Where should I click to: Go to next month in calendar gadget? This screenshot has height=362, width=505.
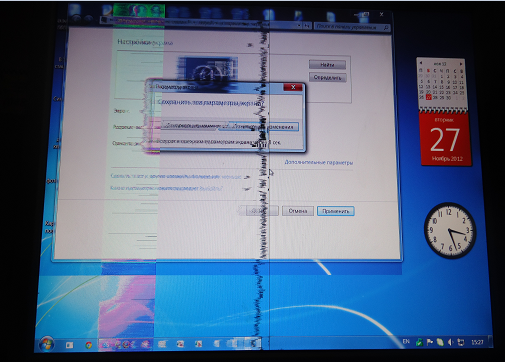tap(461, 63)
